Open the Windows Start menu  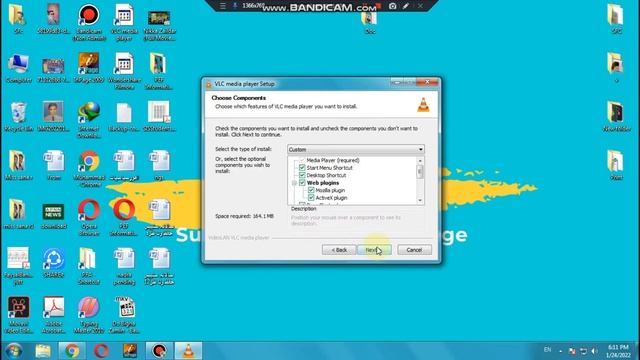coord(14,351)
